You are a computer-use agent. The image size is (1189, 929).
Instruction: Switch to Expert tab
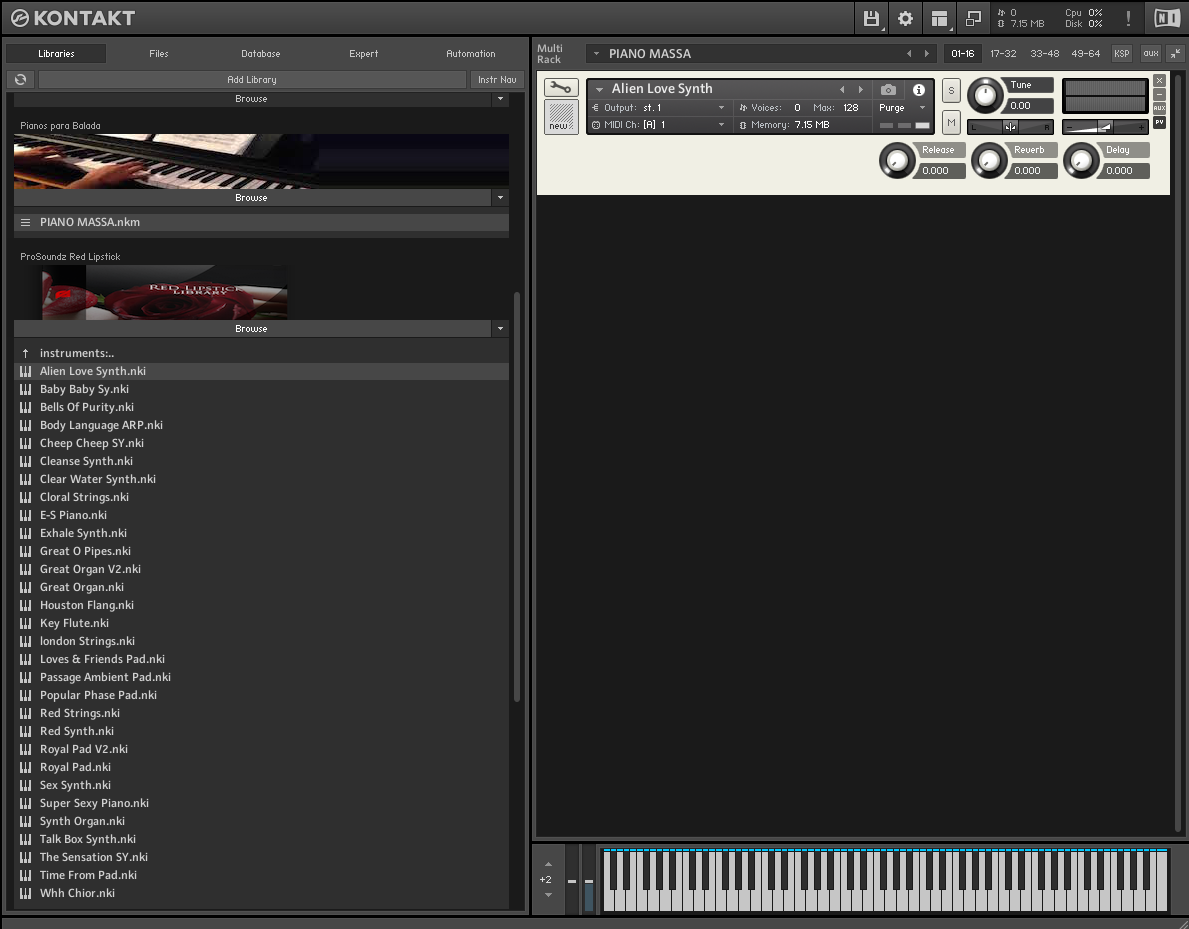click(x=363, y=54)
